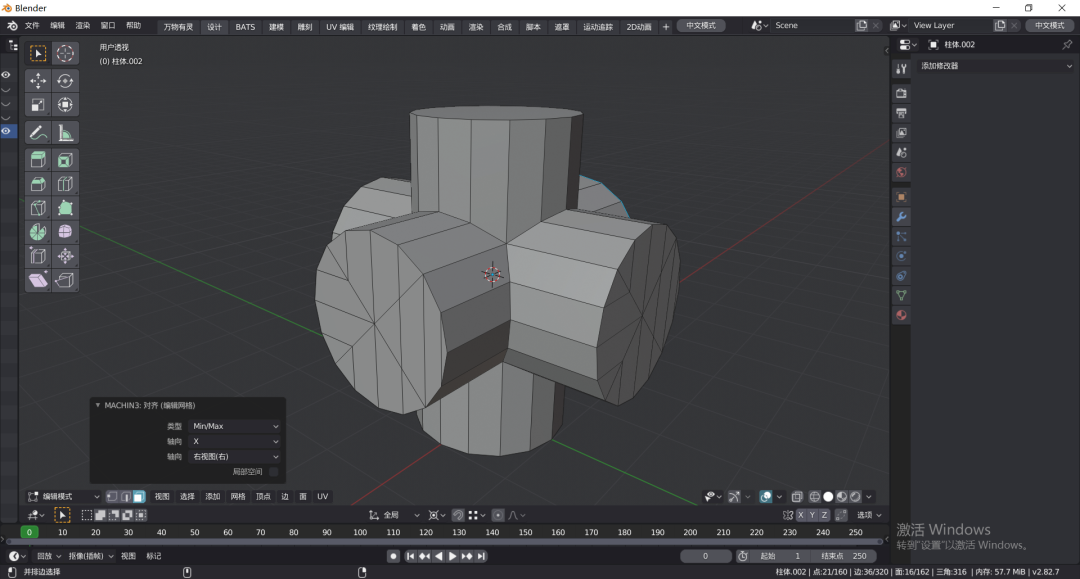This screenshot has height=579, width=1080.
Task: Click the 结束点 end frame field
Action: point(844,556)
